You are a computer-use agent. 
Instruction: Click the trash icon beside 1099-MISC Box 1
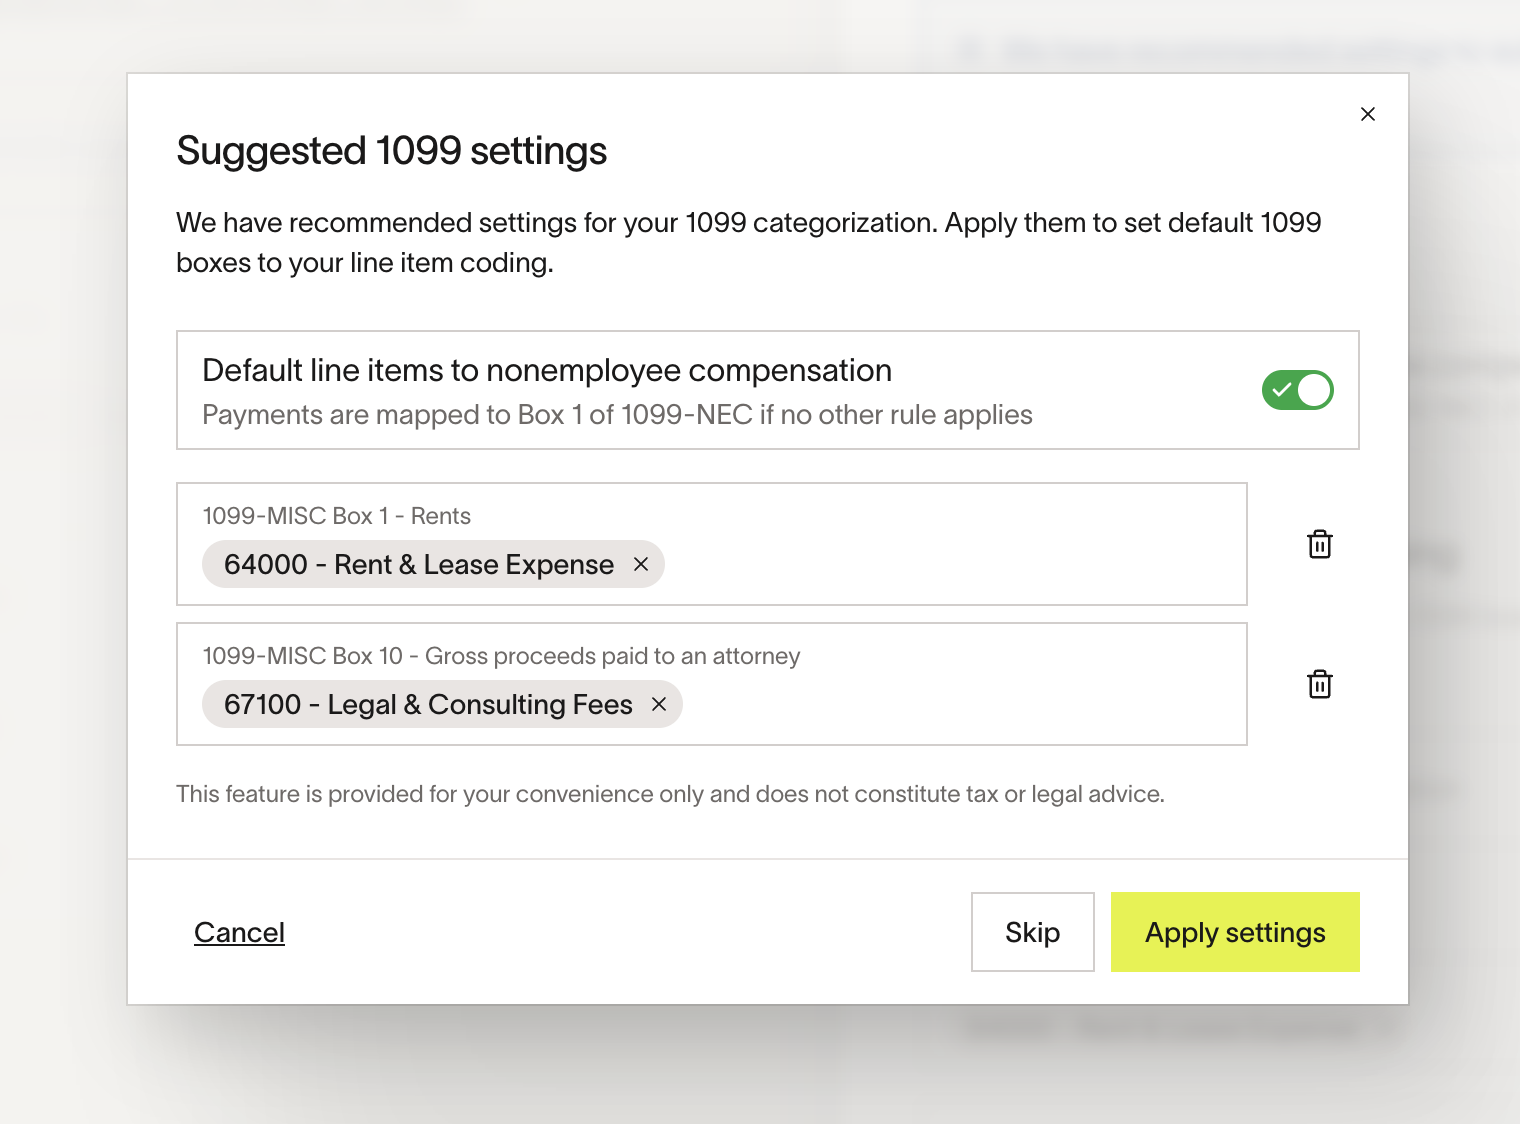coord(1319,544)
